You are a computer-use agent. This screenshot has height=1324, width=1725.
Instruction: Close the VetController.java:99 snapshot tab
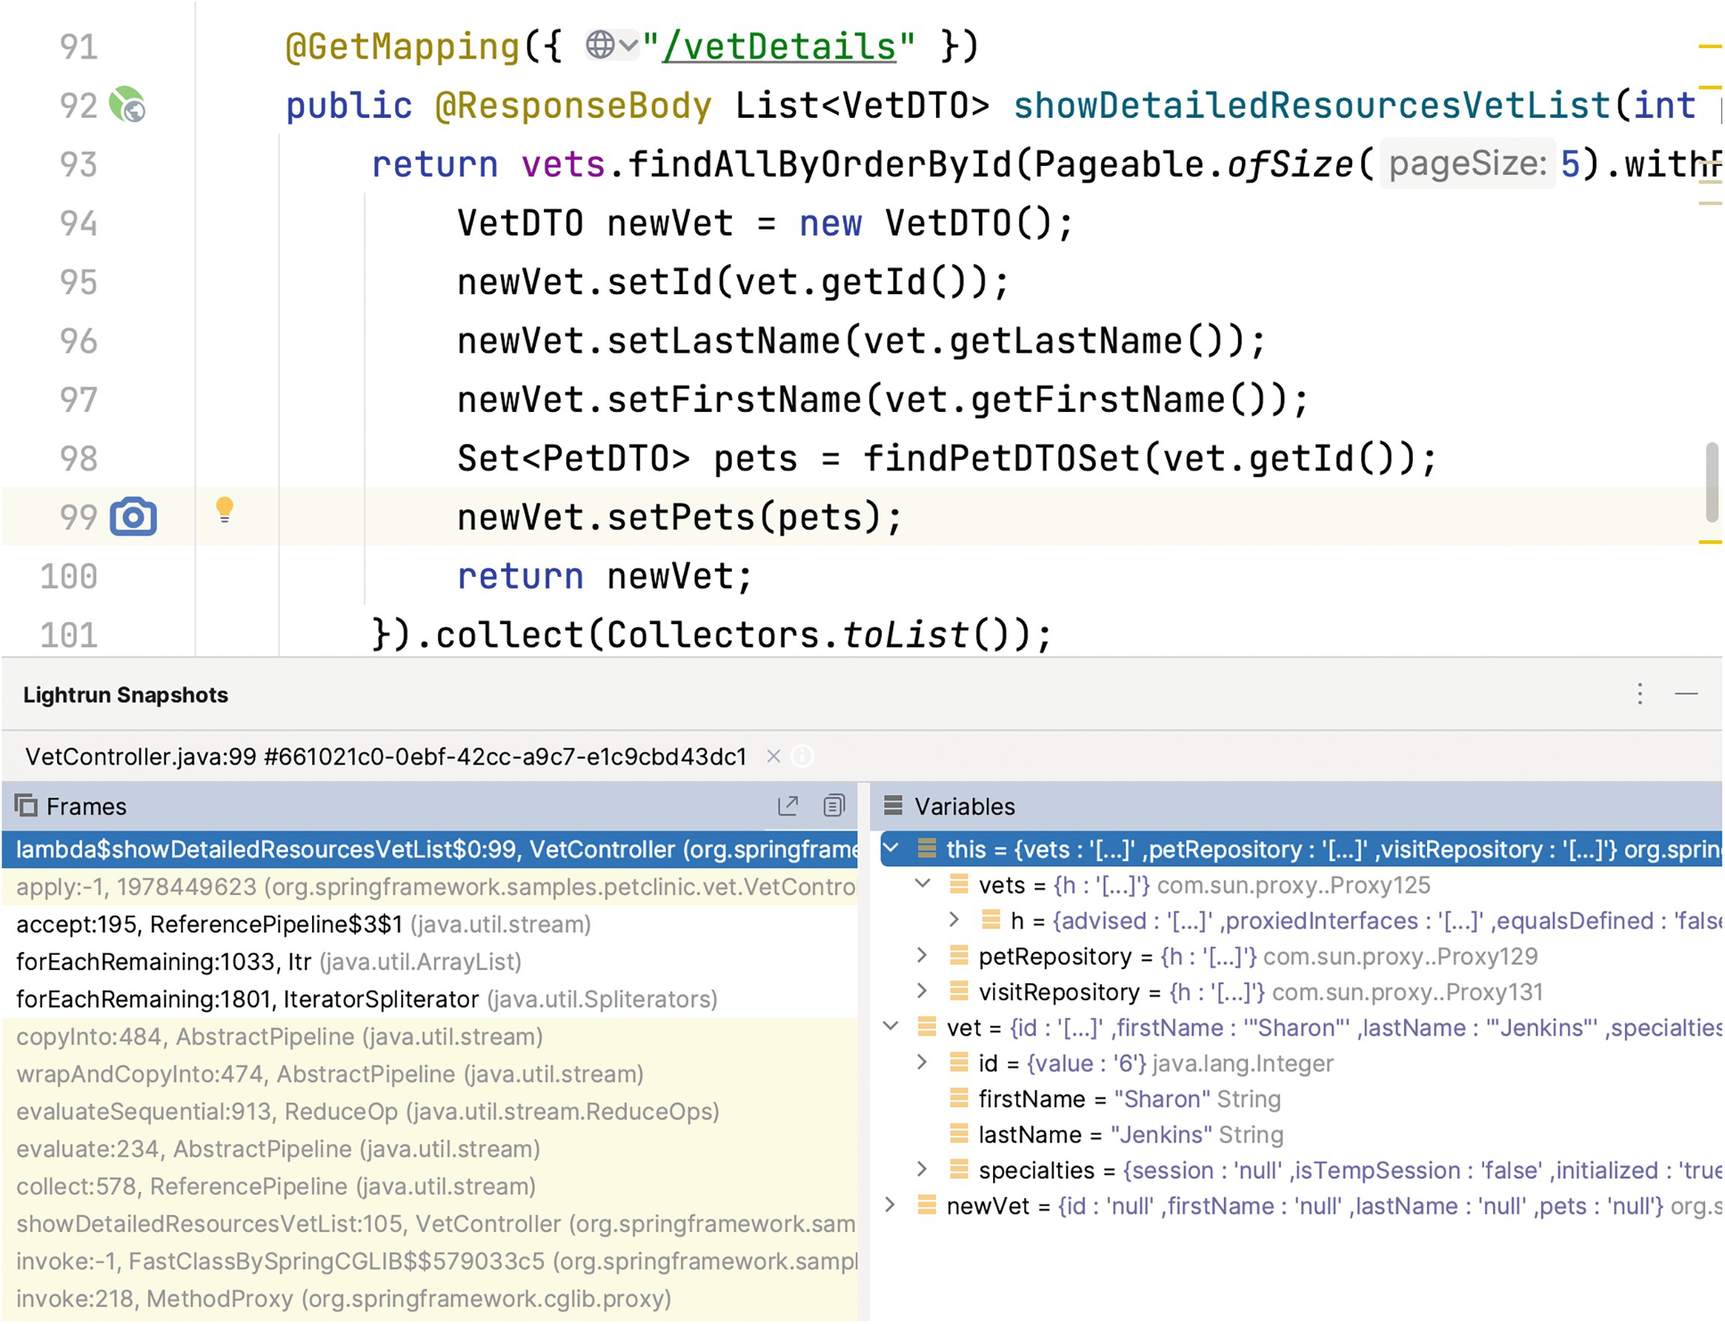coord(773,757)
